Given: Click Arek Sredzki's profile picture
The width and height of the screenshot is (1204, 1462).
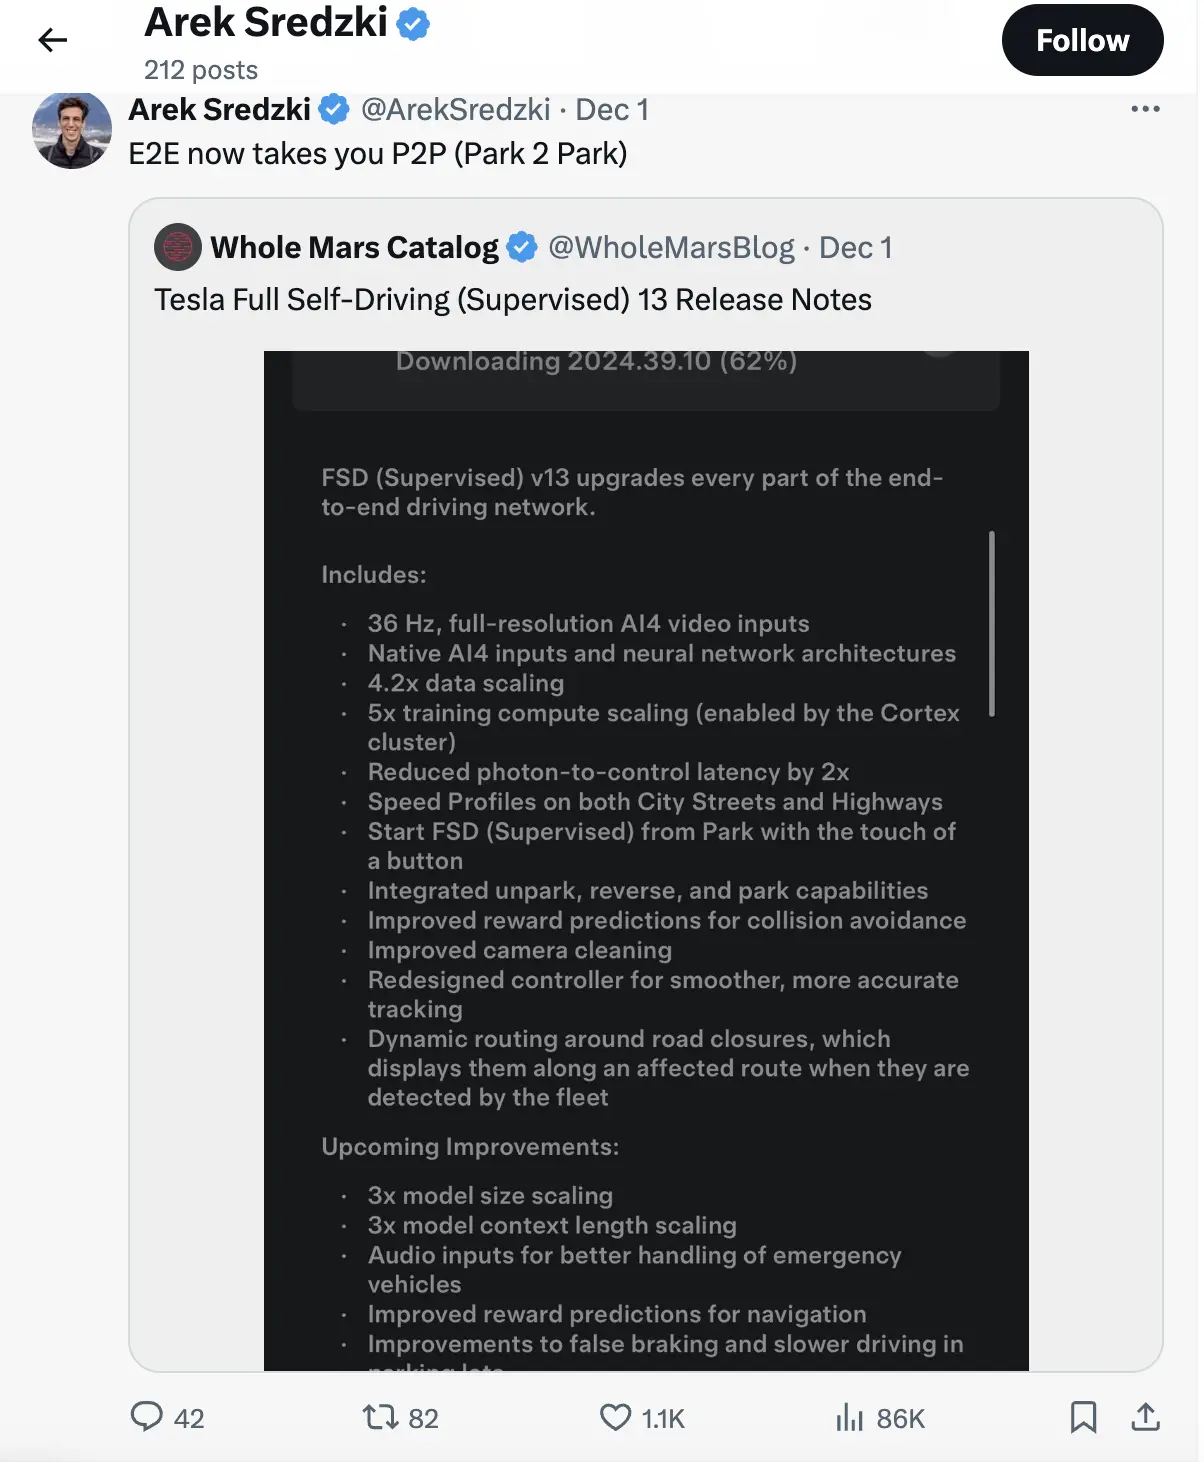Looking at the screenshot, I should click(x=72, y=130).
